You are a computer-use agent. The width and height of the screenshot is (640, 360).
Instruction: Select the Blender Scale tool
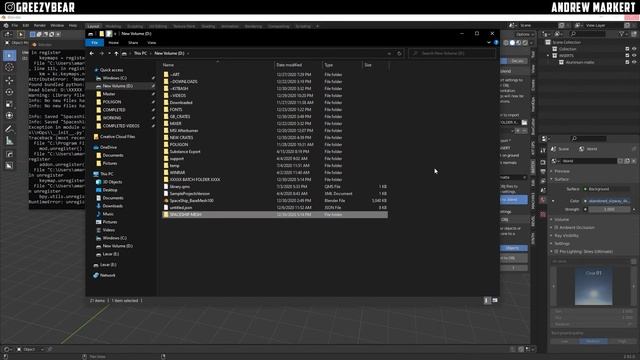click(9, 104)
